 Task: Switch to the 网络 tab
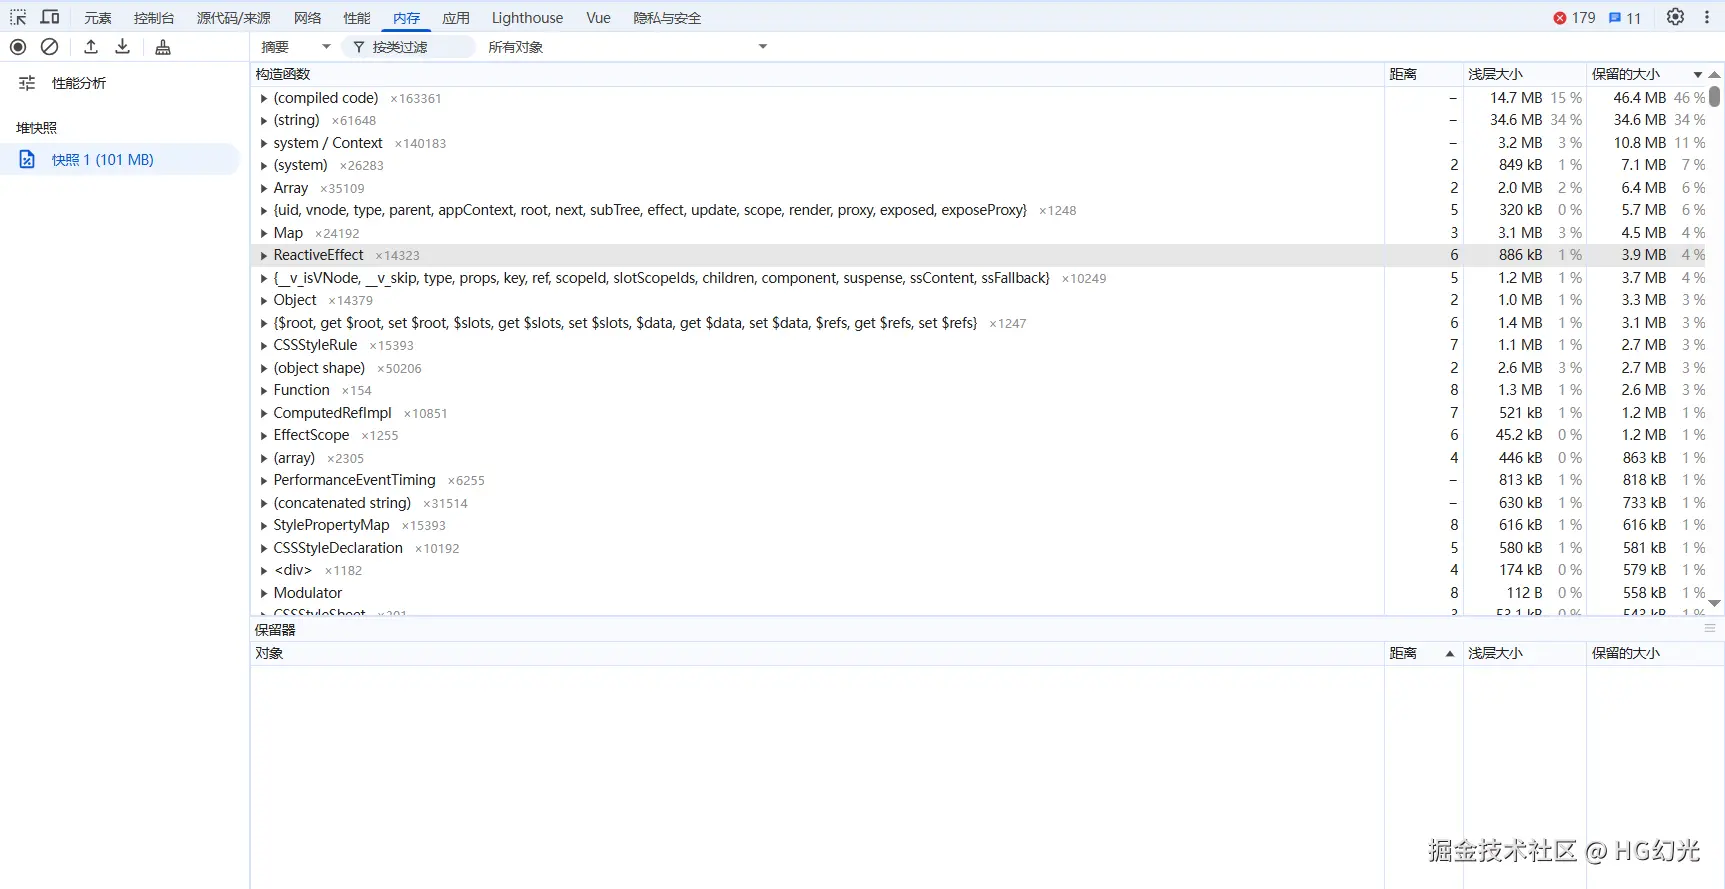tap(307, 18)
